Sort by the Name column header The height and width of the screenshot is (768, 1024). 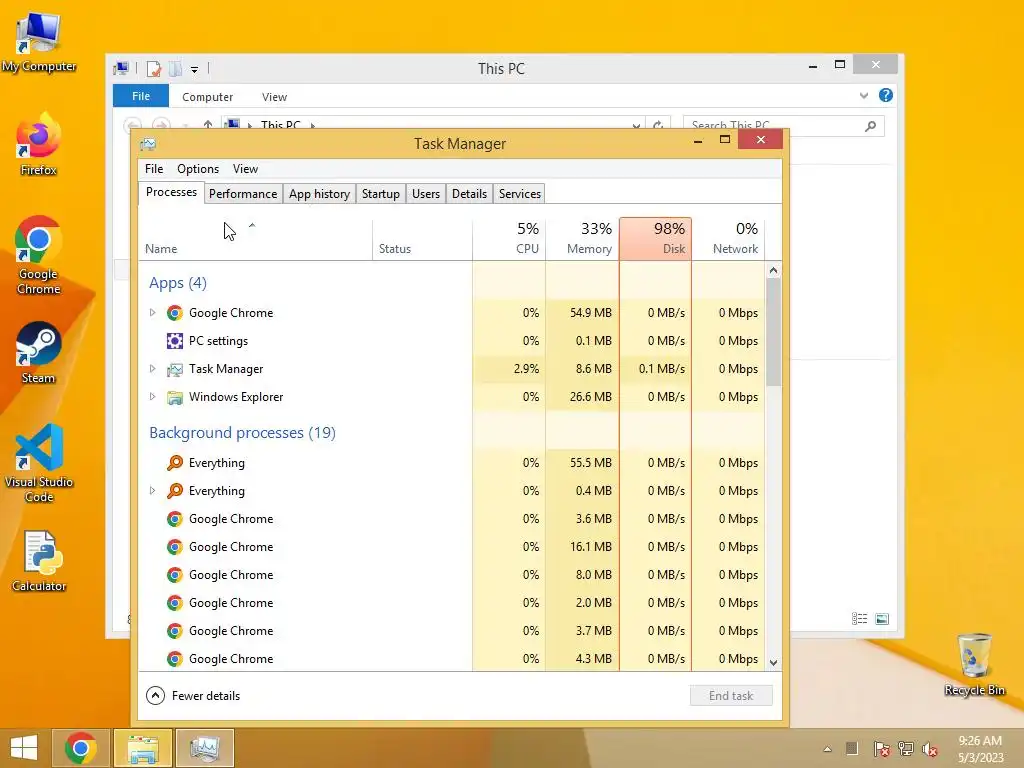coord(255,238)
